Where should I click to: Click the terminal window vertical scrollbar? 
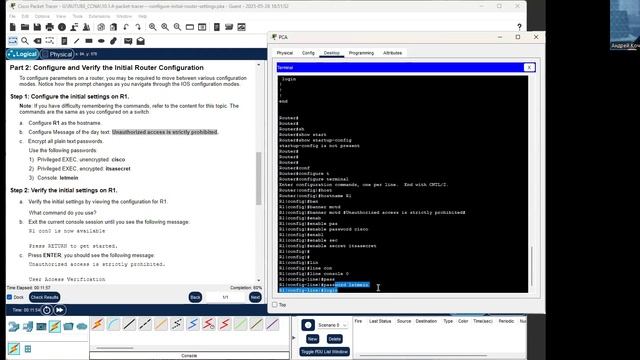(x=531, y=266)
